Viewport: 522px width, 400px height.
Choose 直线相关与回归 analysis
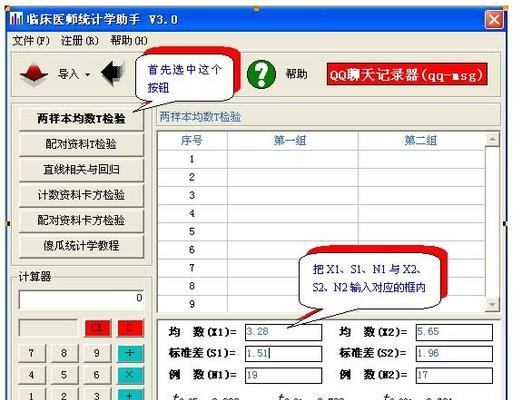[x=81, y=170]
